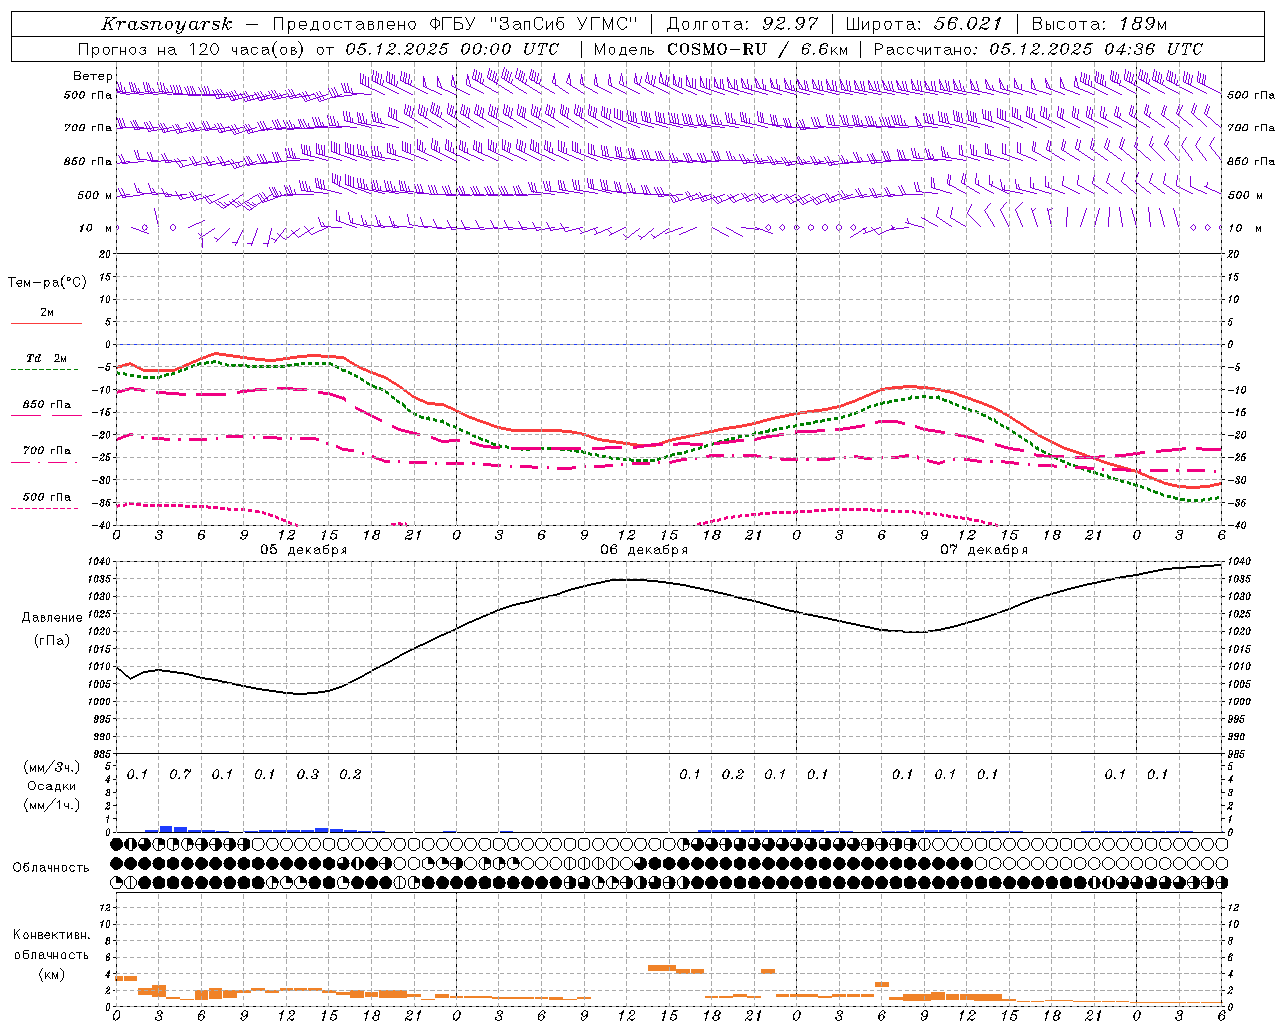Click the 'Осадки' precipitation label

point(52,786)
